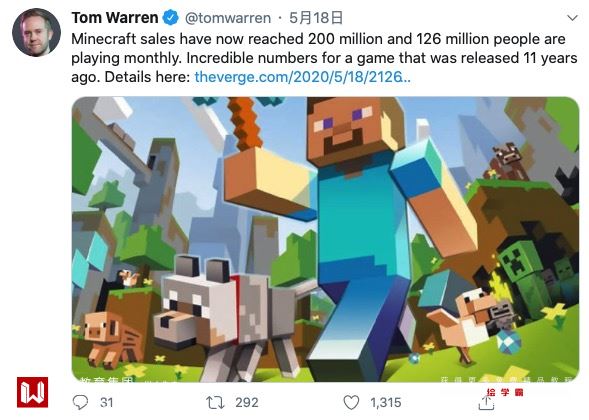Image resolution: width=589 pixels, height=420 pixels.
Task: Click the reply speech bubble icon
Action: tap(80, 402)
